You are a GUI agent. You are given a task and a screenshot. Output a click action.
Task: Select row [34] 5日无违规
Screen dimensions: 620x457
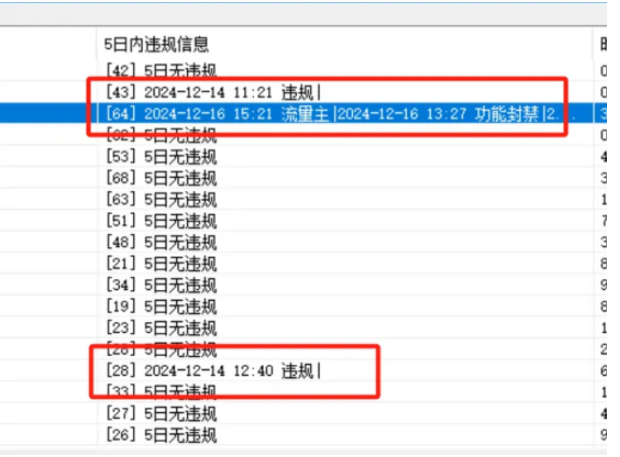(x=160, y=285)
